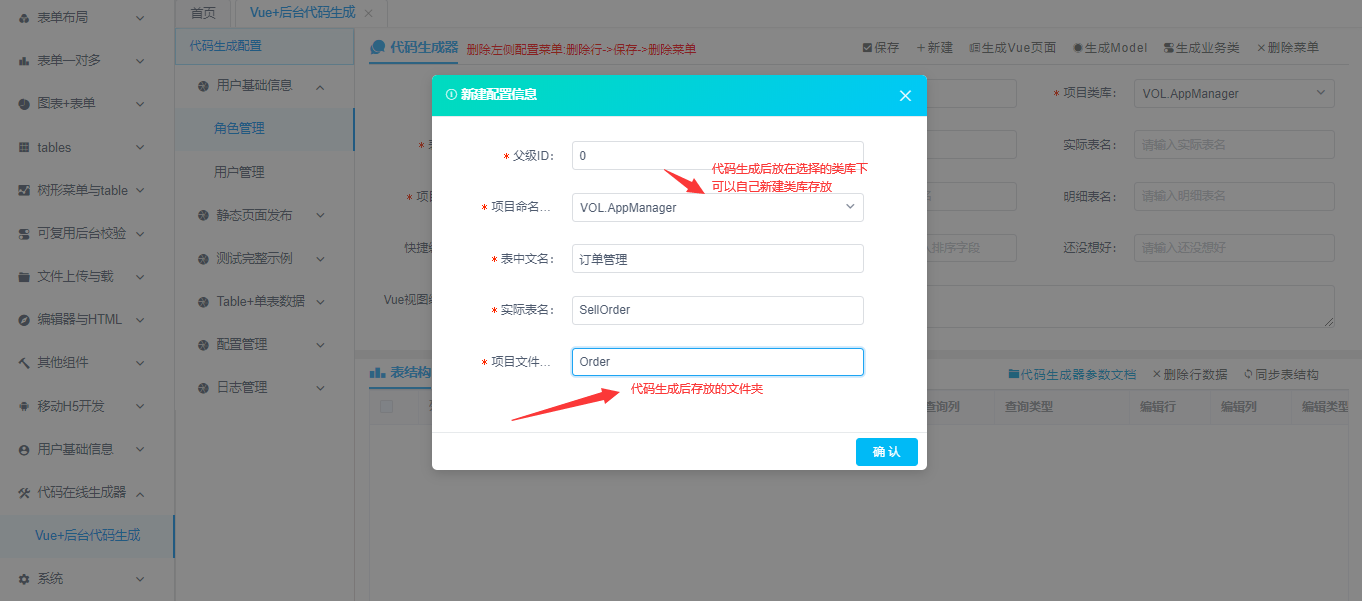Select the Vue+后台代码生成 tab
This screenshot has height=601, width=1362.
click(302, 13)
